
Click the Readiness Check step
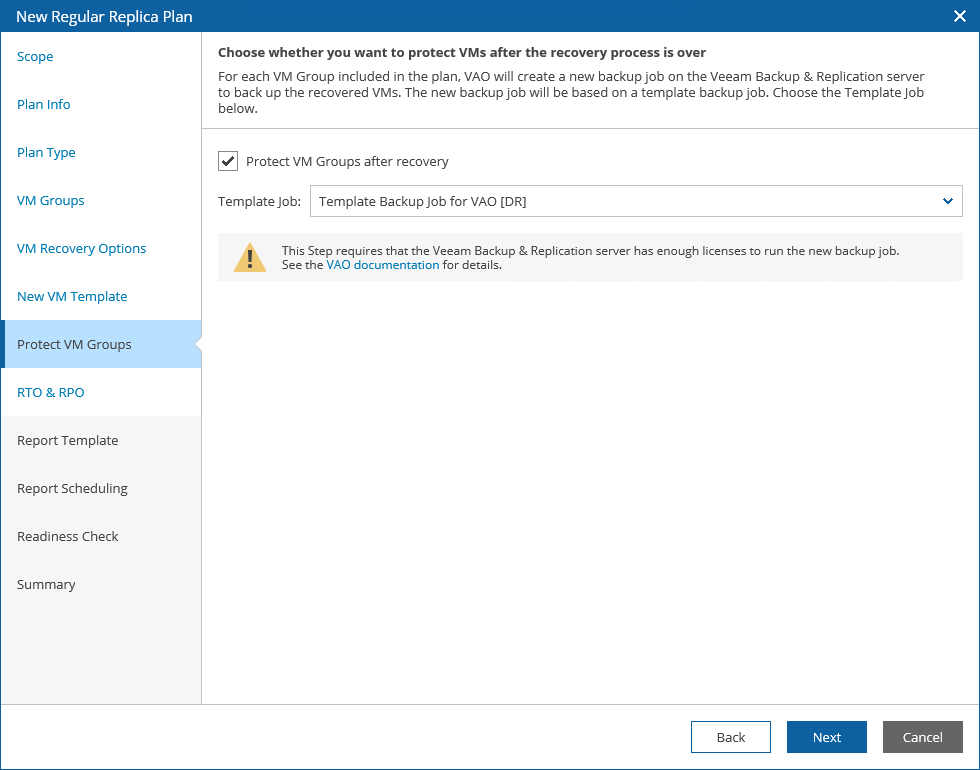coord(68,537)
